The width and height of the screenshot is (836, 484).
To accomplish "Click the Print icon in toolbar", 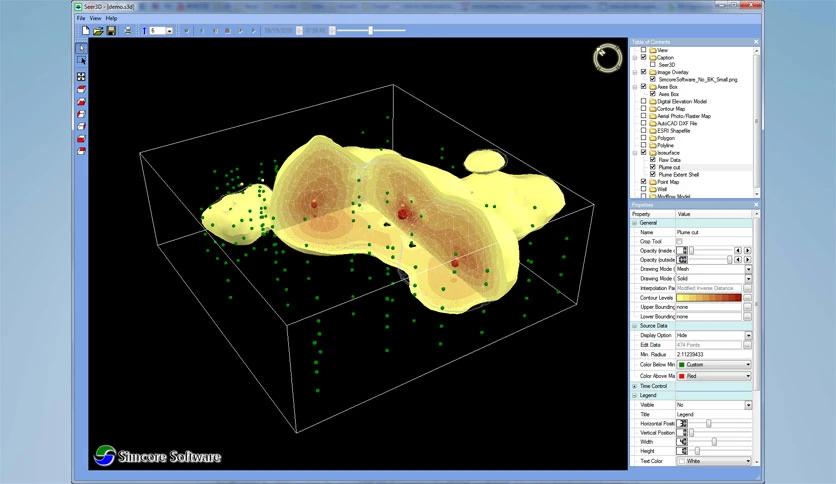I will [x=125, y=31].
